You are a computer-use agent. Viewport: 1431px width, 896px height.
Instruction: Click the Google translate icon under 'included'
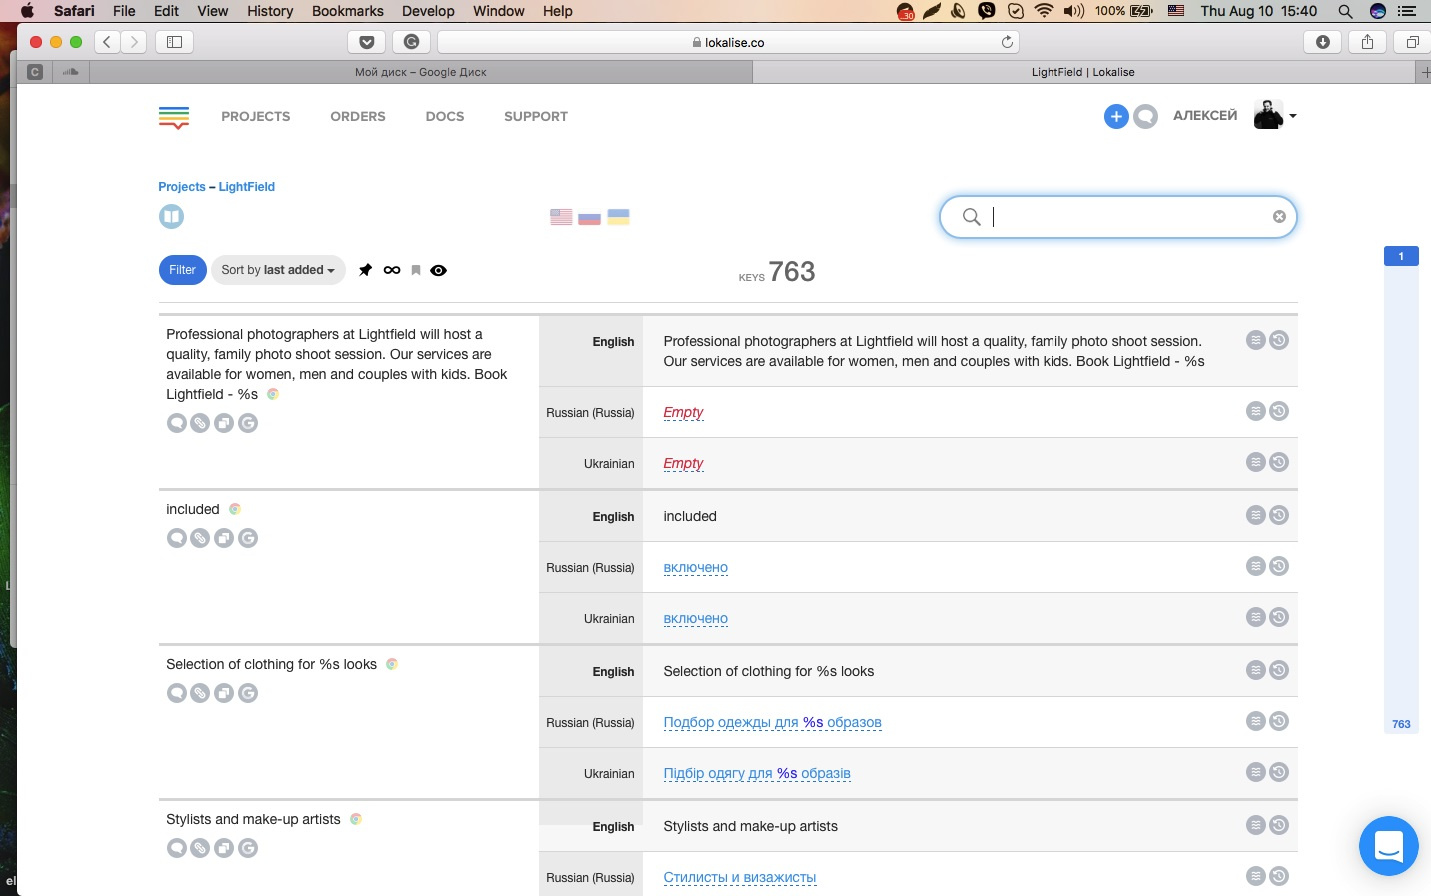248,538
